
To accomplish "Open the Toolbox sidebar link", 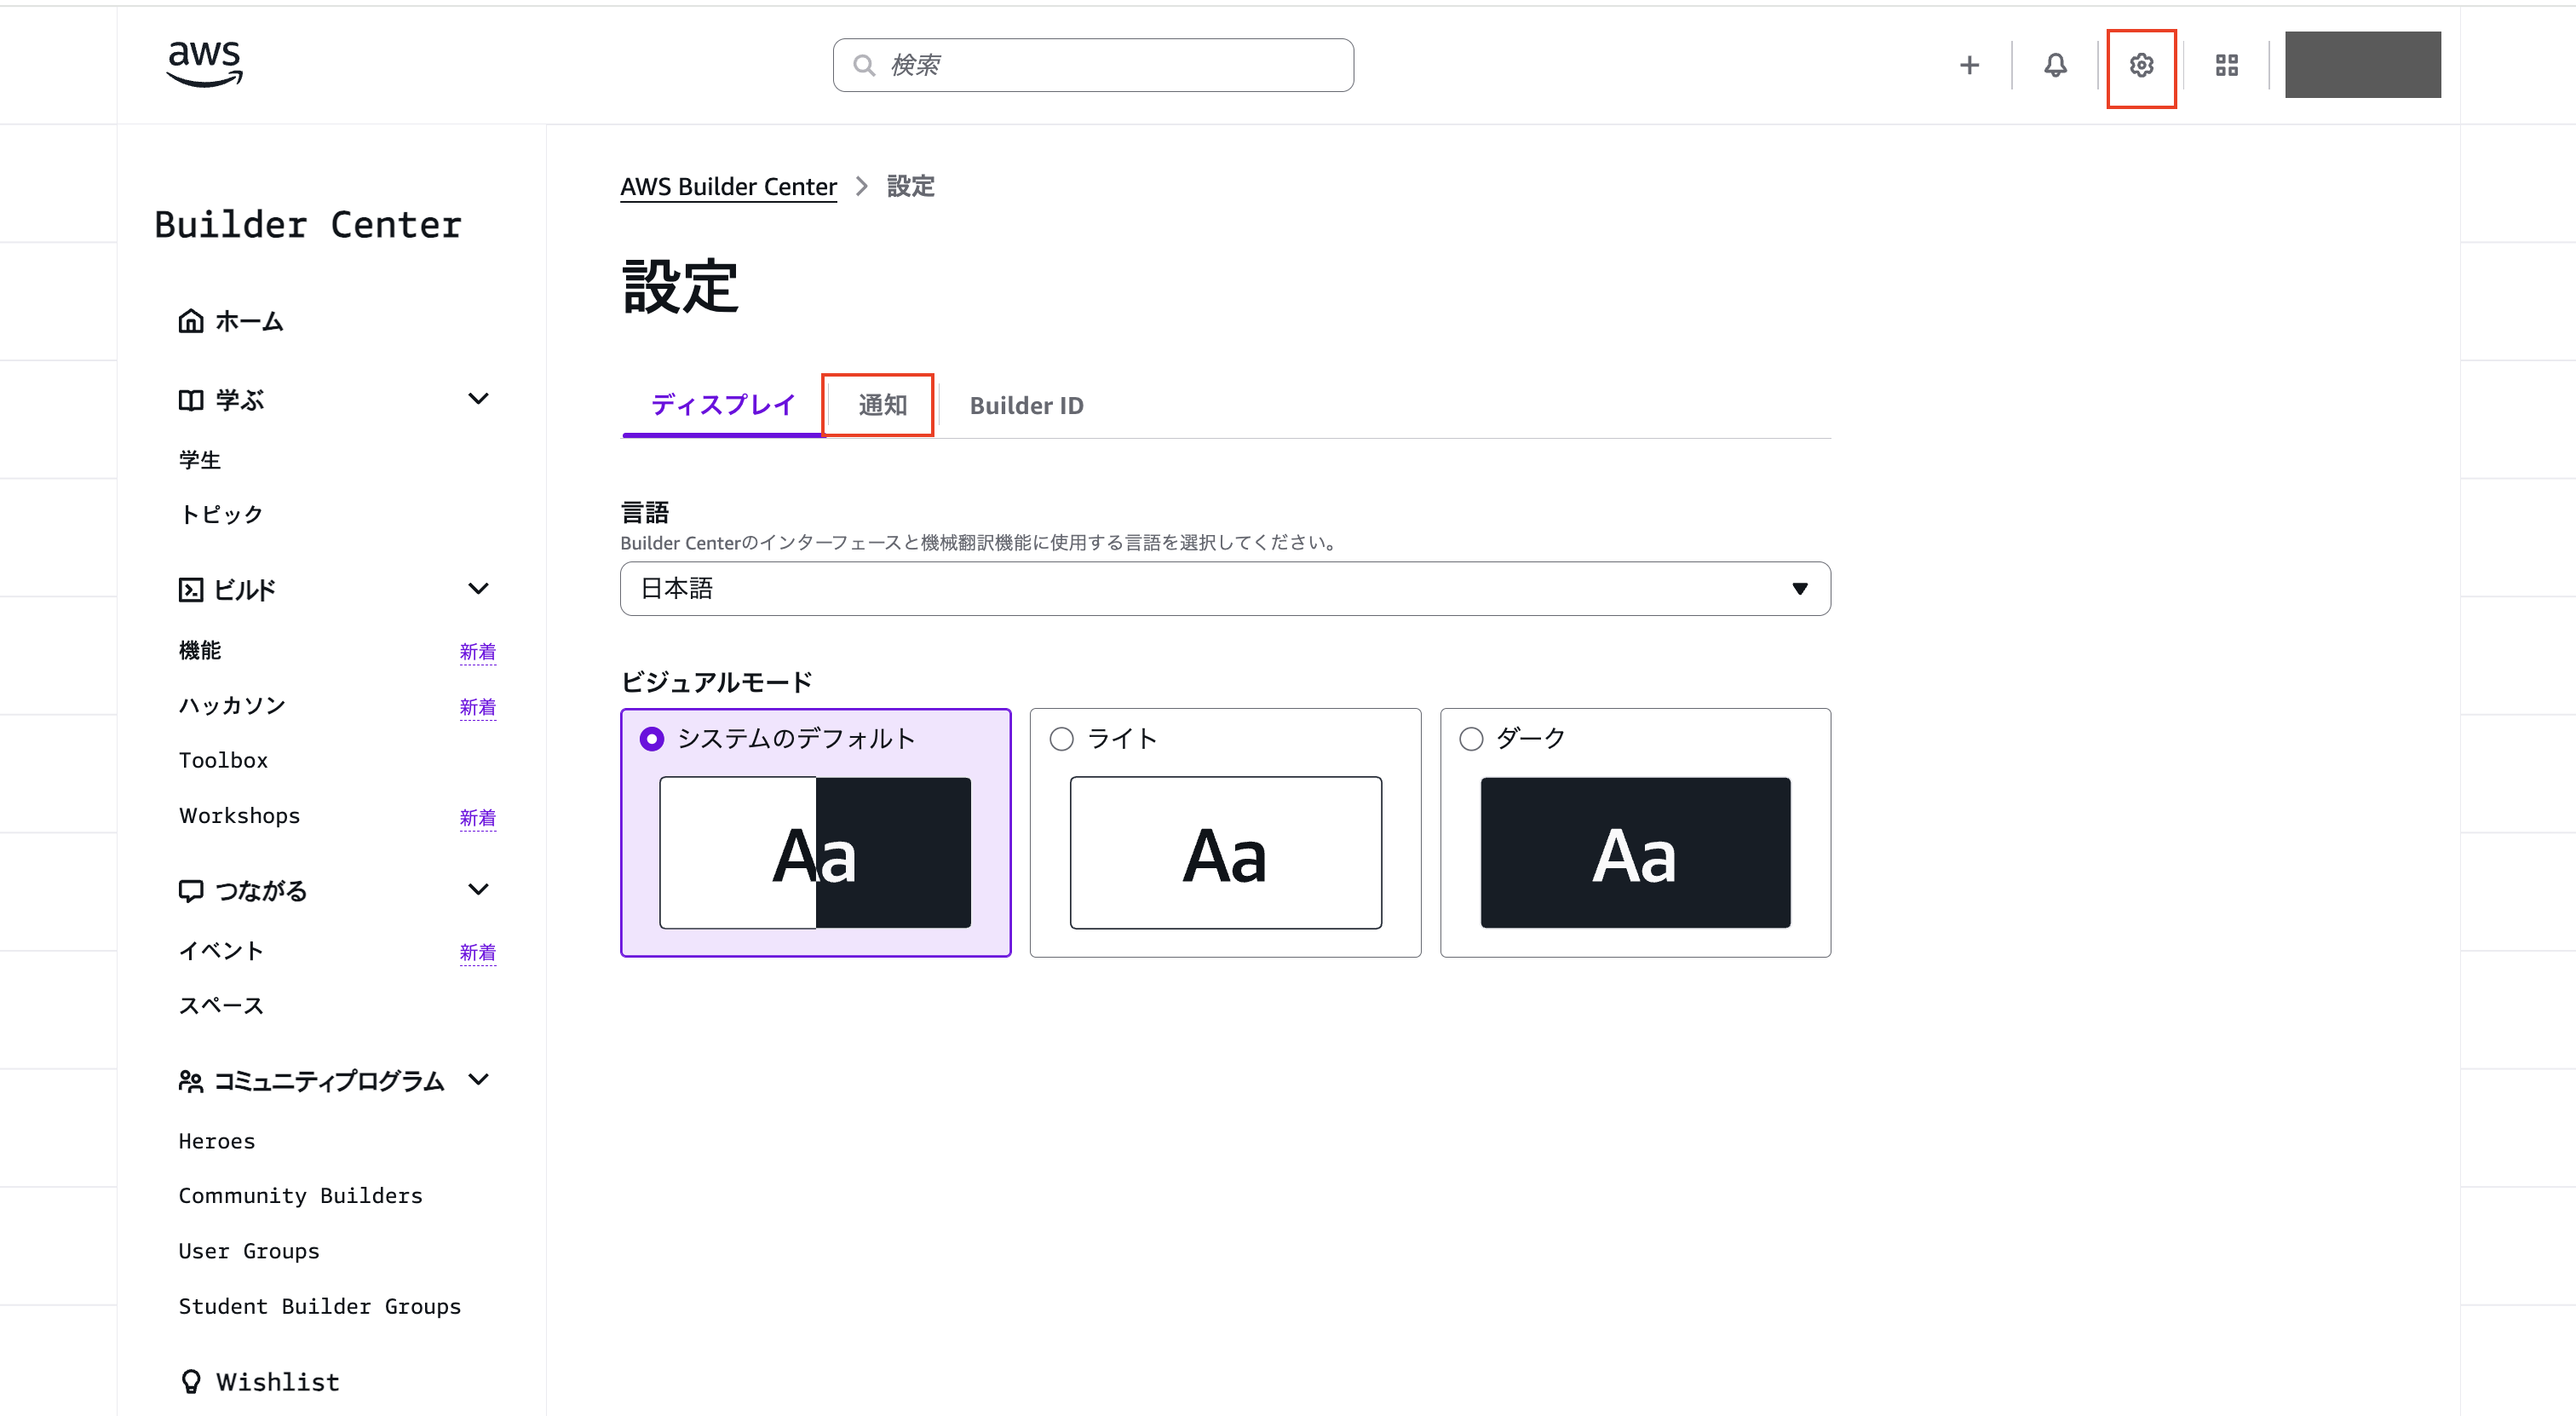I will coord(223,760).
